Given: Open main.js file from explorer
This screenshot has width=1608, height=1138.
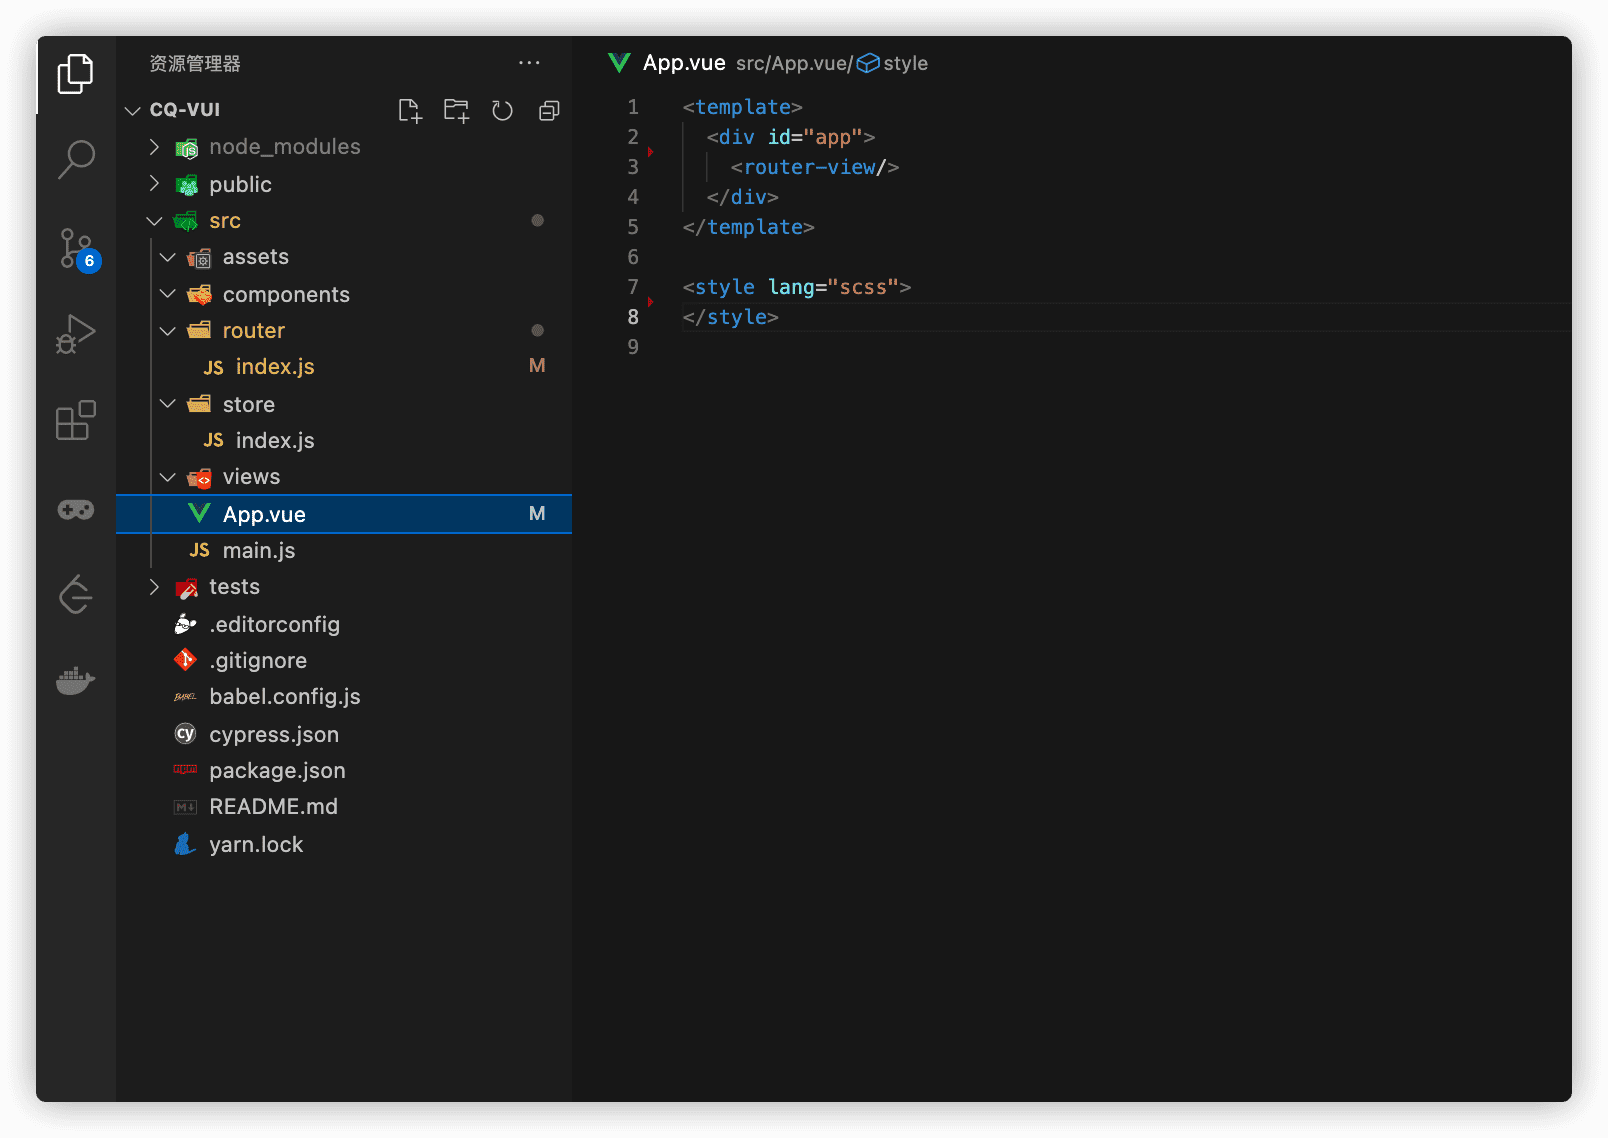Looking at the screenshot, I should pos(258,551).
